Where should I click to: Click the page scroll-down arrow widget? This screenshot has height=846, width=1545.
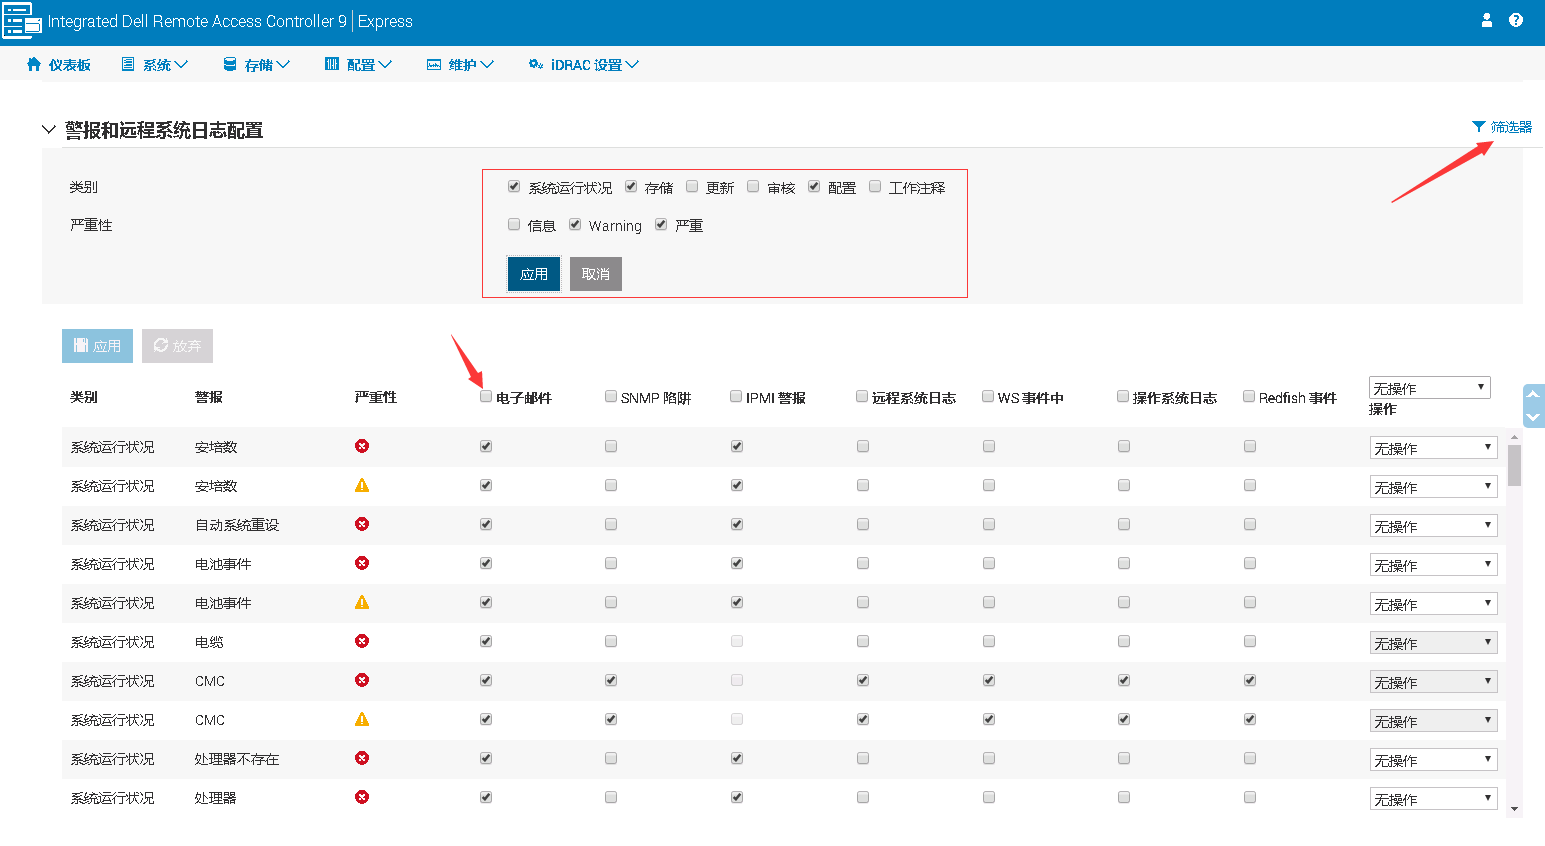click(x=1533, y=417)
